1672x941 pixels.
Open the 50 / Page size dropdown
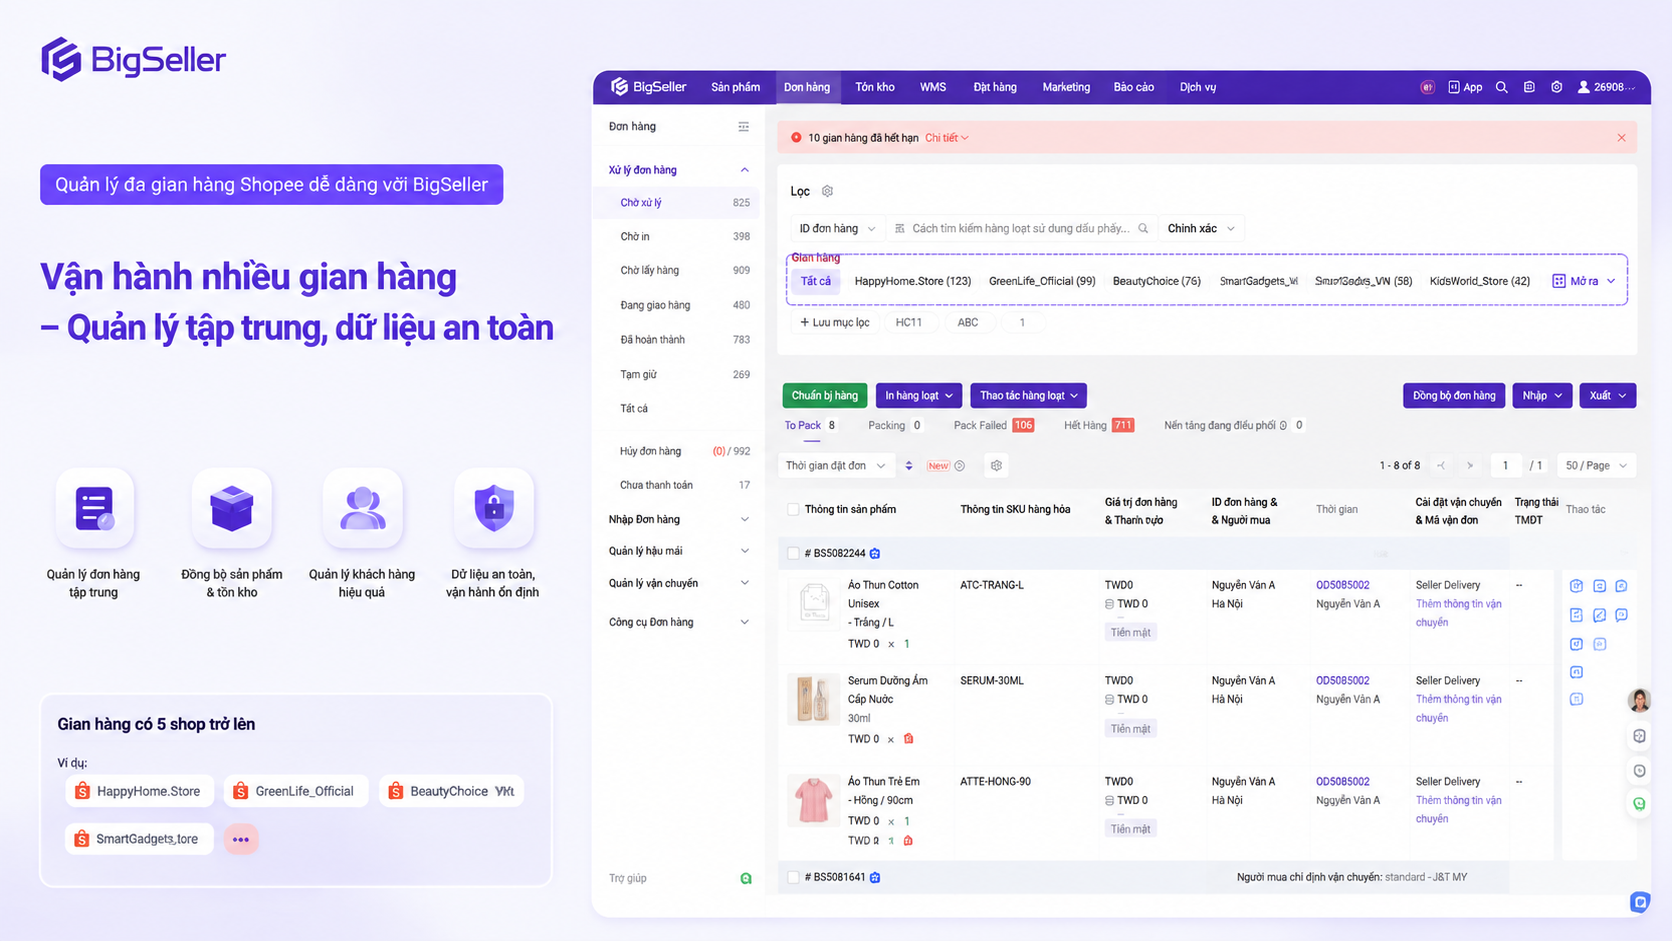tap(1596, 465)
